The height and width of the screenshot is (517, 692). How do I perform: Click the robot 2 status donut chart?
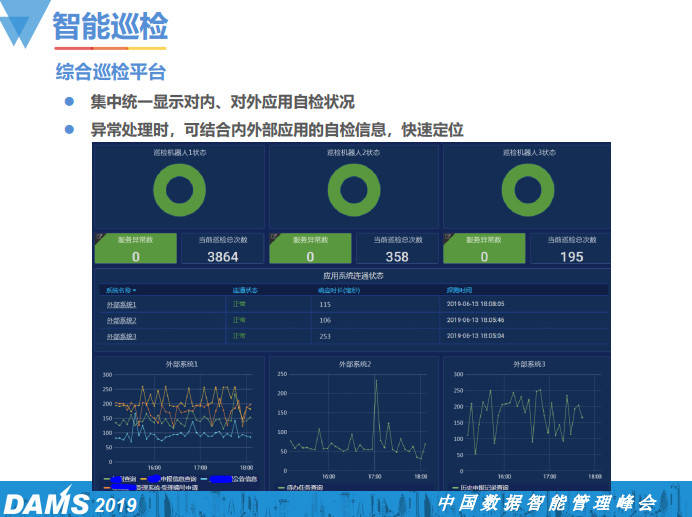click(x=353, y=189)
